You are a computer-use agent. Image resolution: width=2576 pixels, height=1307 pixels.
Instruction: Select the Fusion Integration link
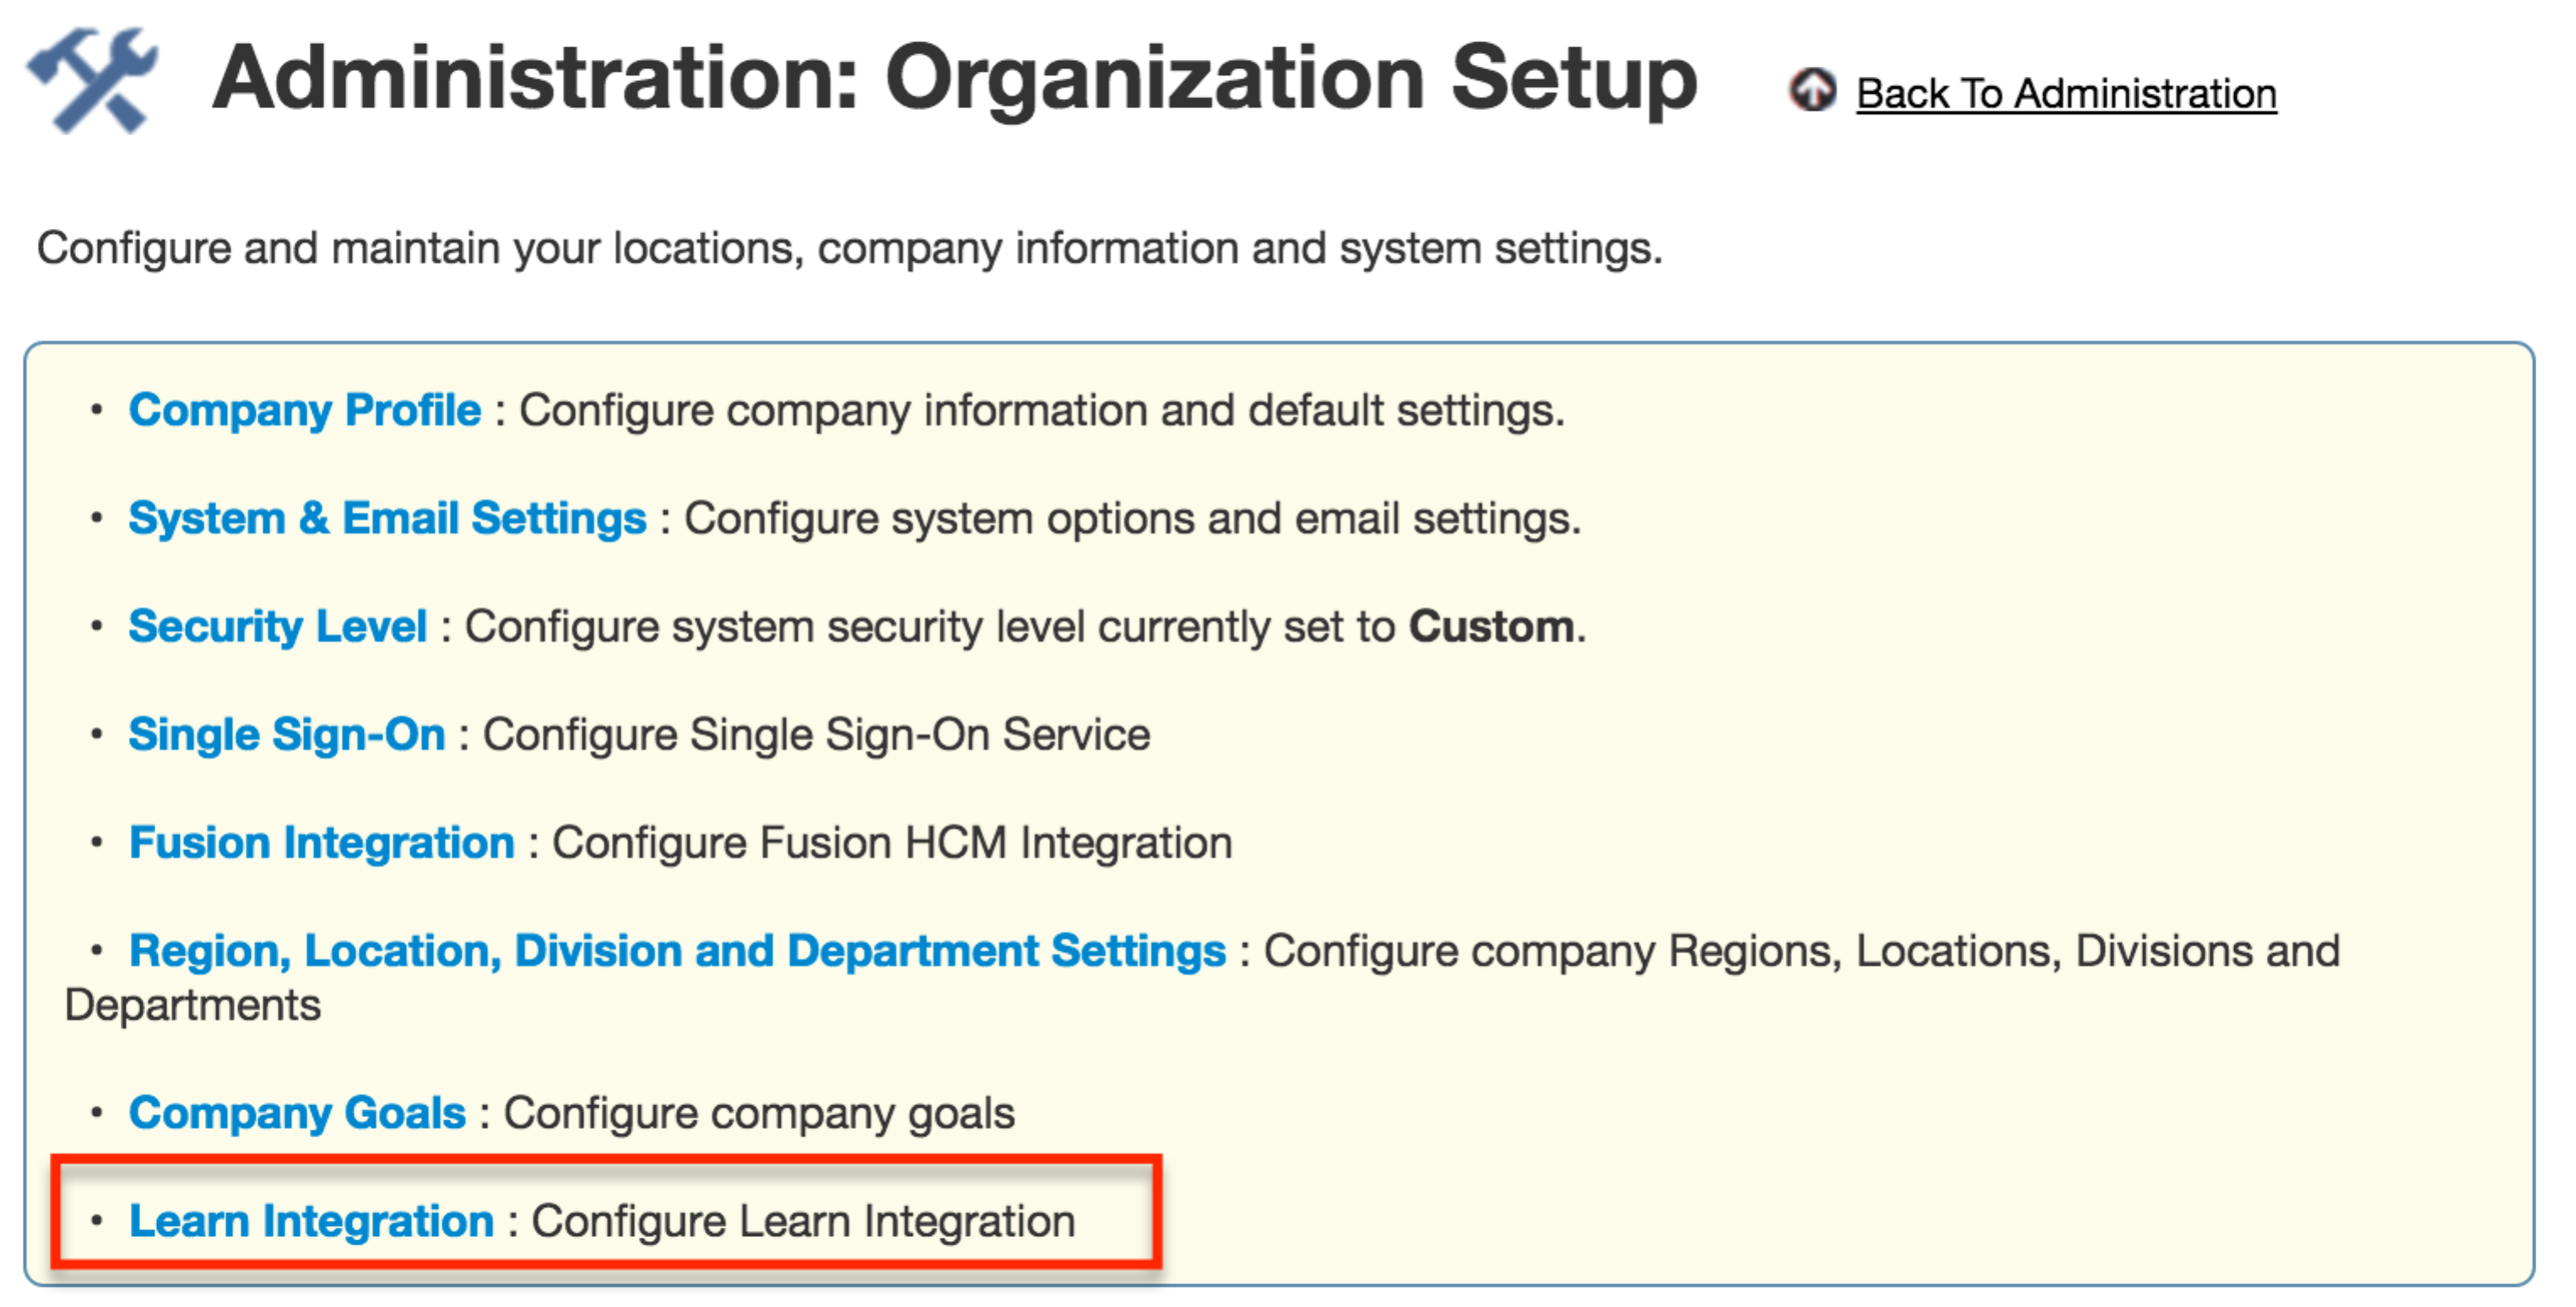pyautogui.click(x=321, y=843)
